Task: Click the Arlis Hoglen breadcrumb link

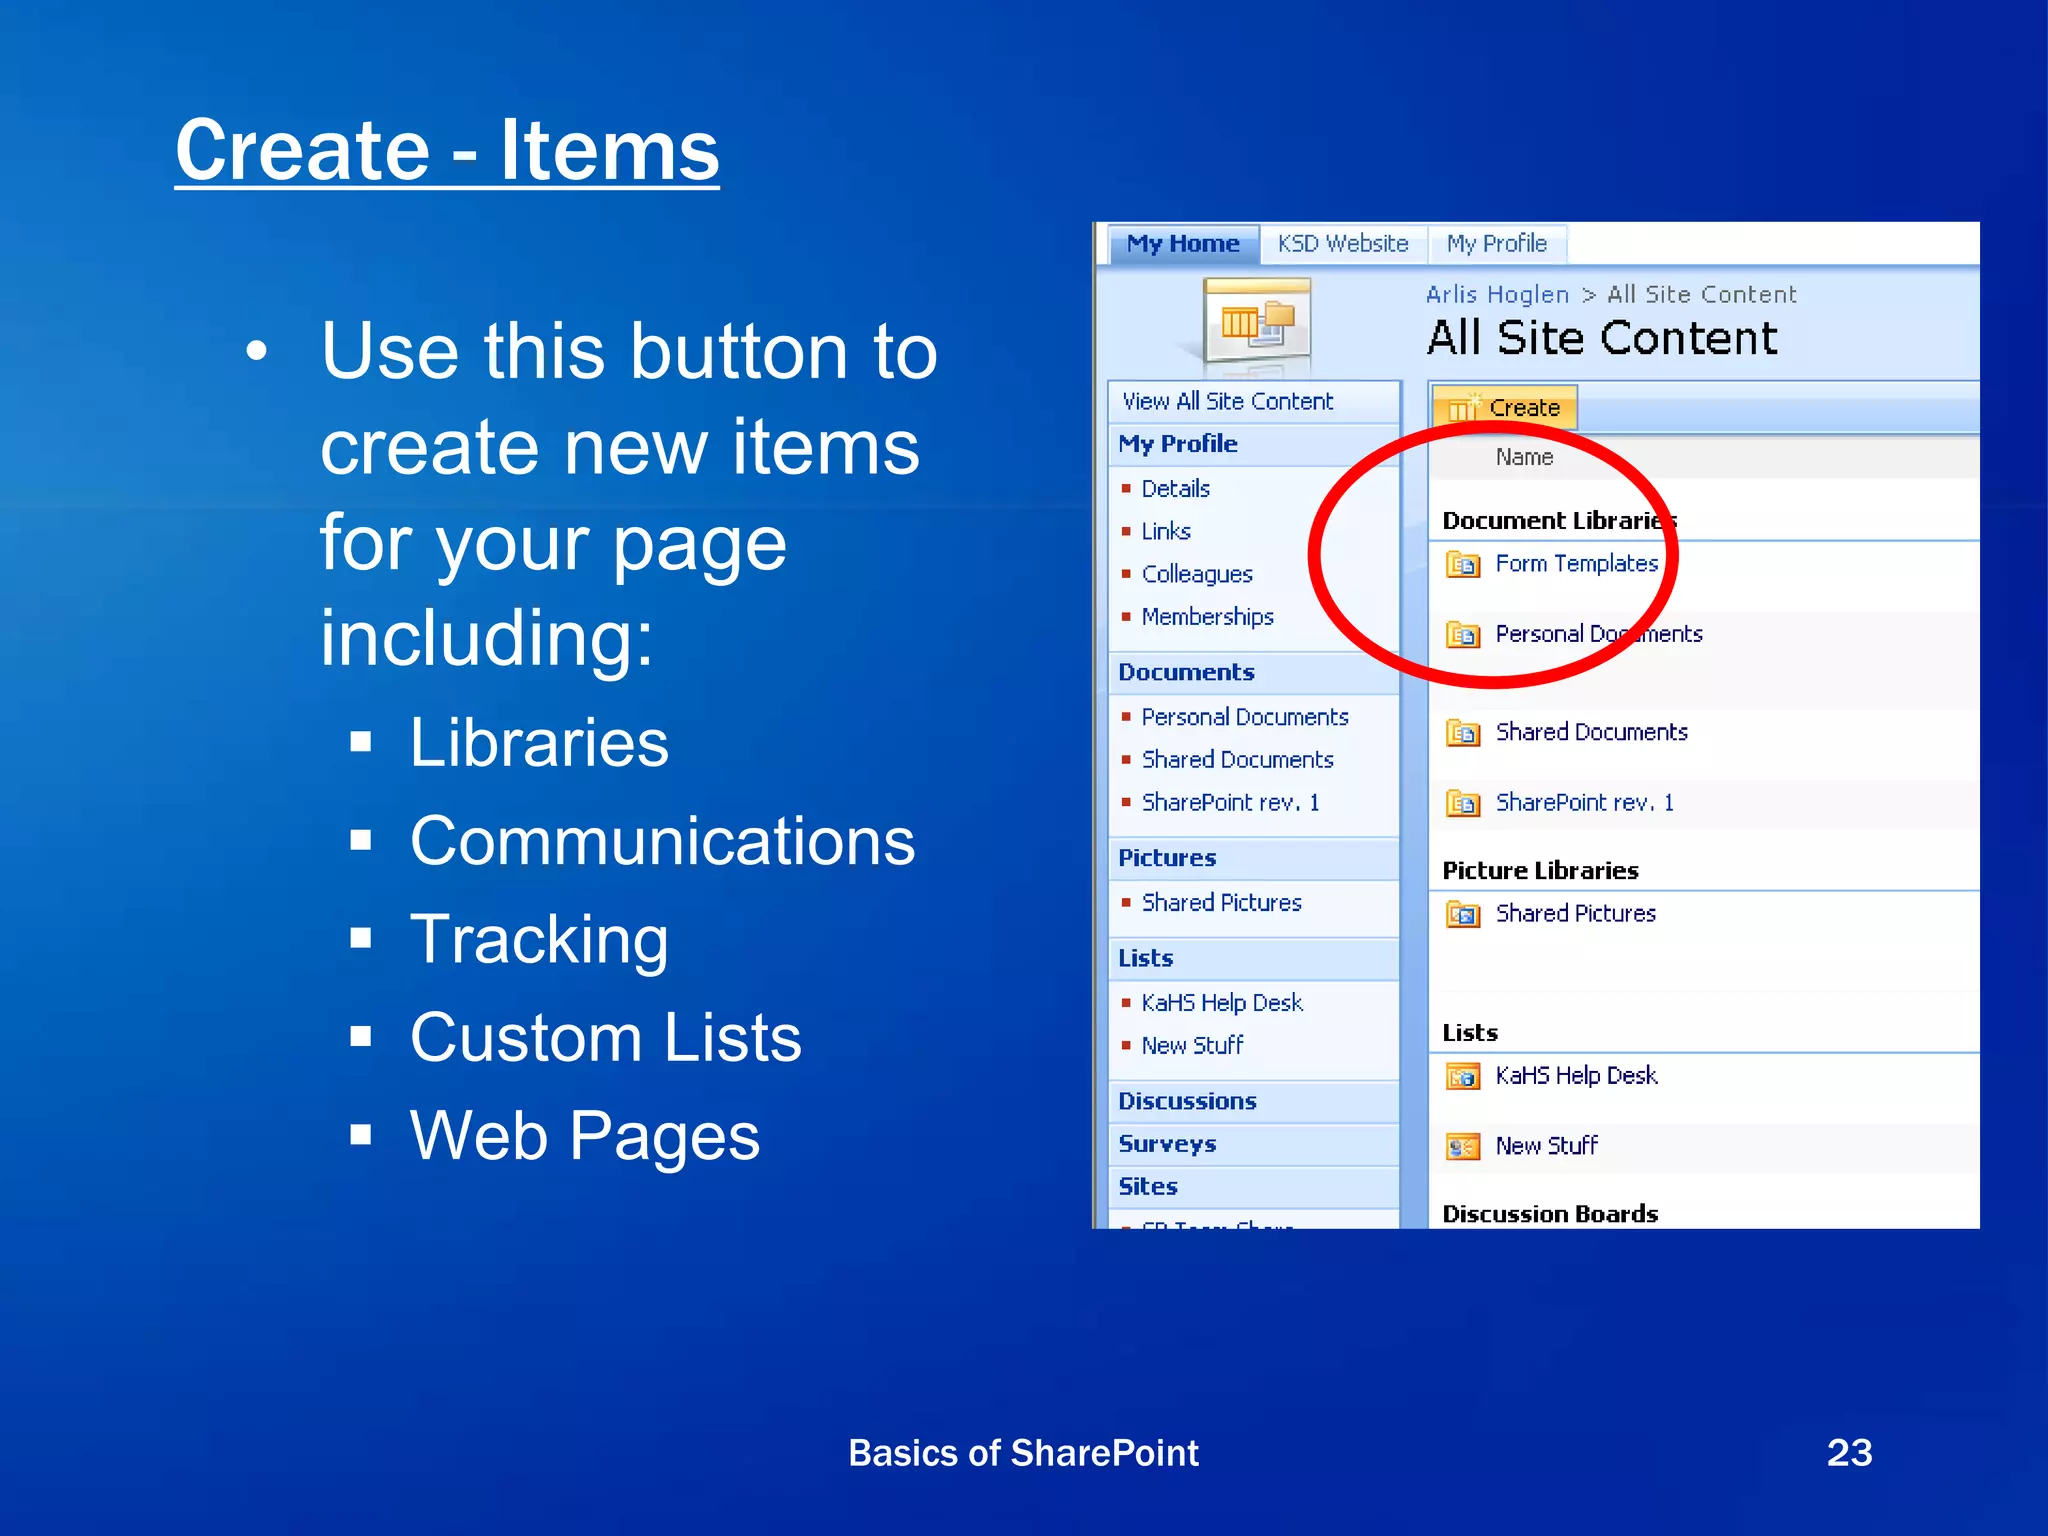Action: tap(1497, 294)
